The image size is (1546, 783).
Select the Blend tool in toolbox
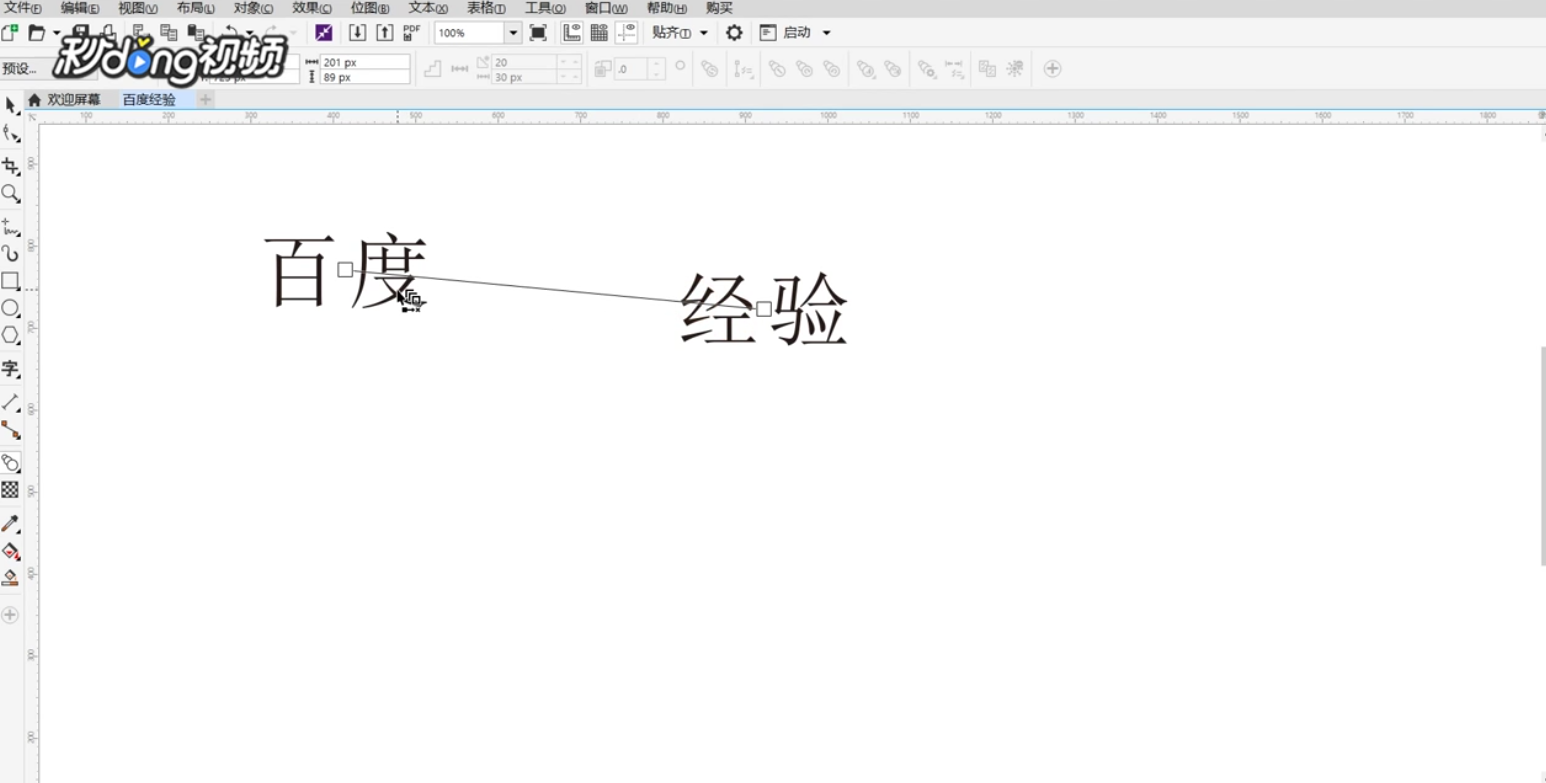[x=10, y=462]
